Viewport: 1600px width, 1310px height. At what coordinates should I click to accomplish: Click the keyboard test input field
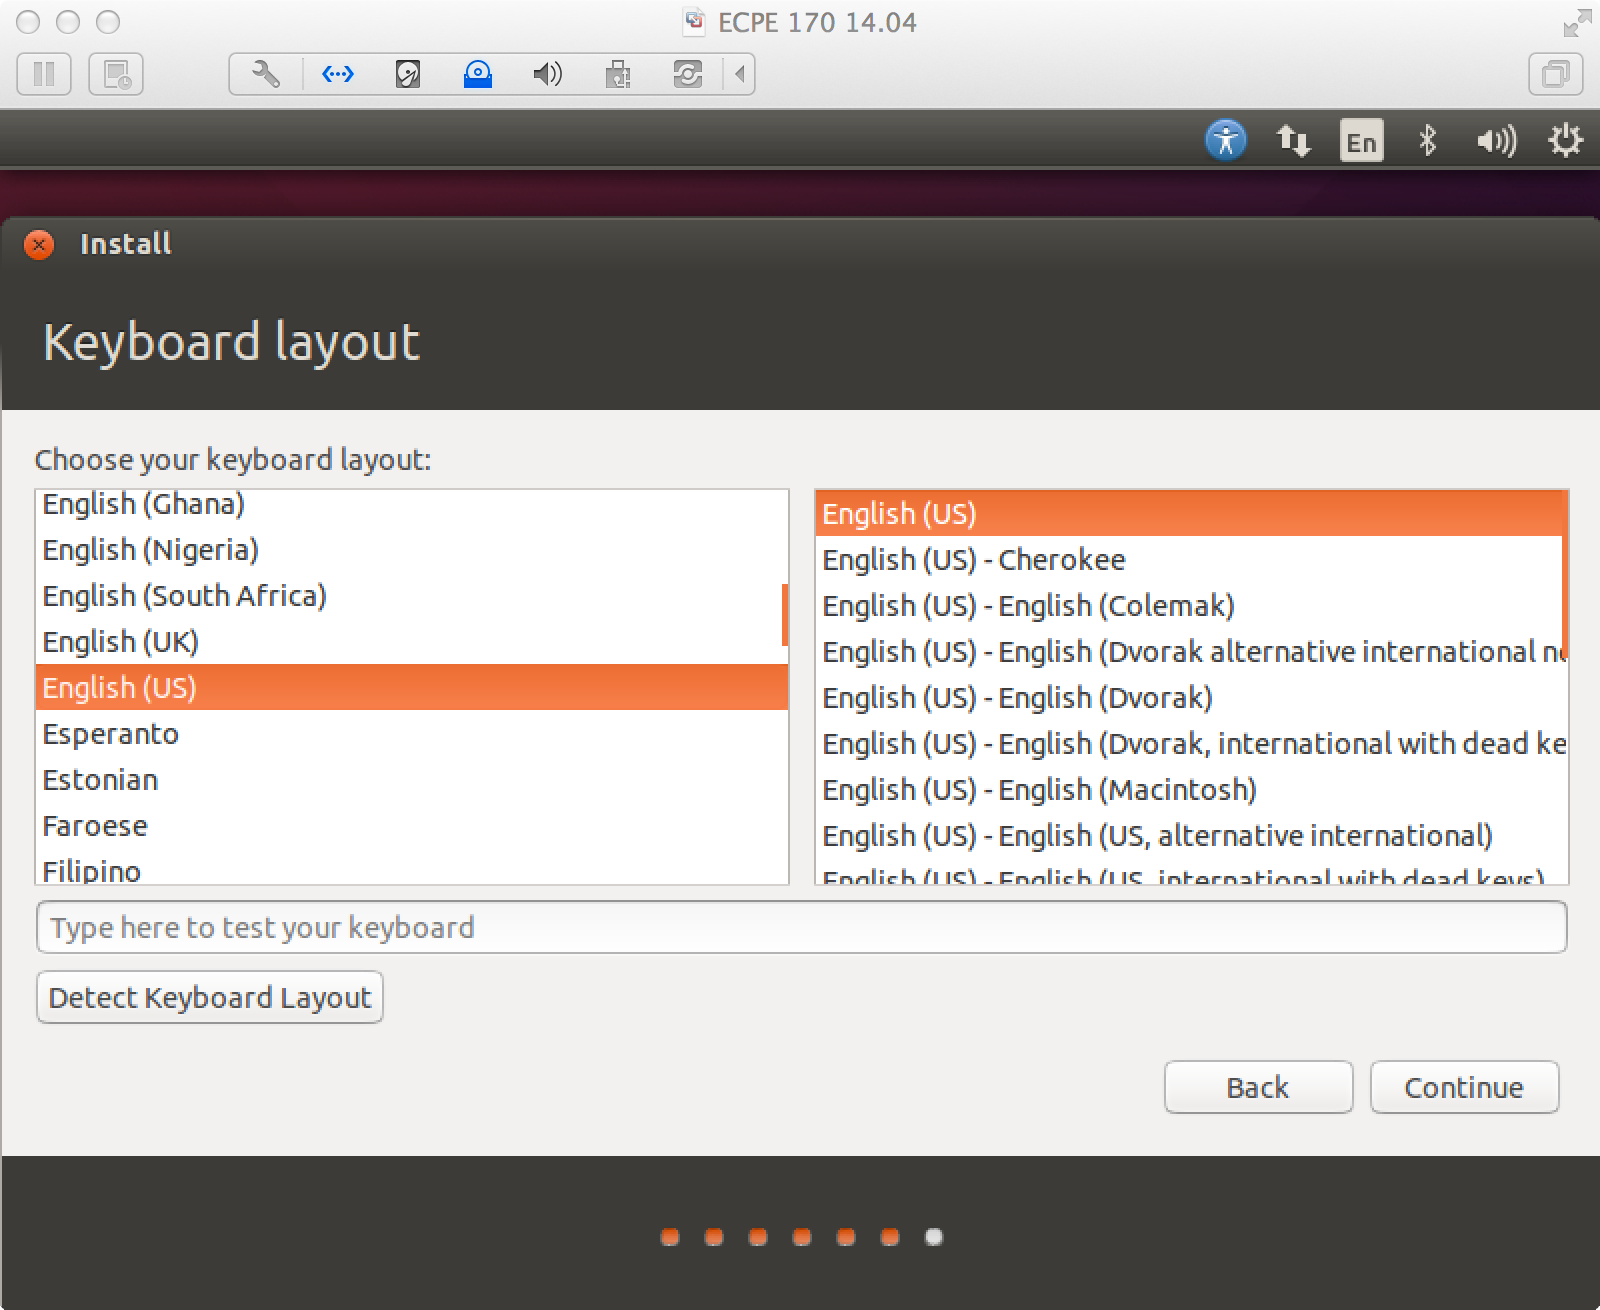[800, 927]
